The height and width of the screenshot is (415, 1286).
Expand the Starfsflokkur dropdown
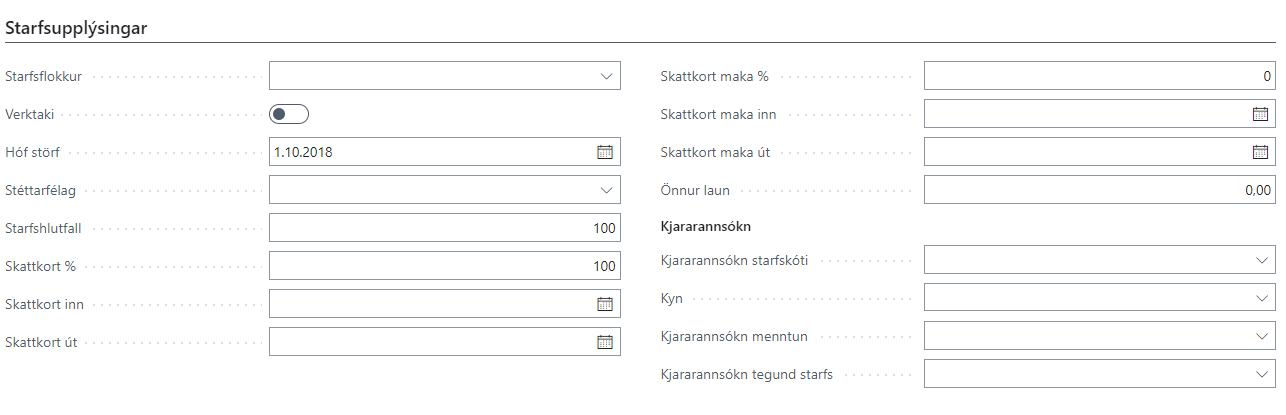click(x=605, y=76)
